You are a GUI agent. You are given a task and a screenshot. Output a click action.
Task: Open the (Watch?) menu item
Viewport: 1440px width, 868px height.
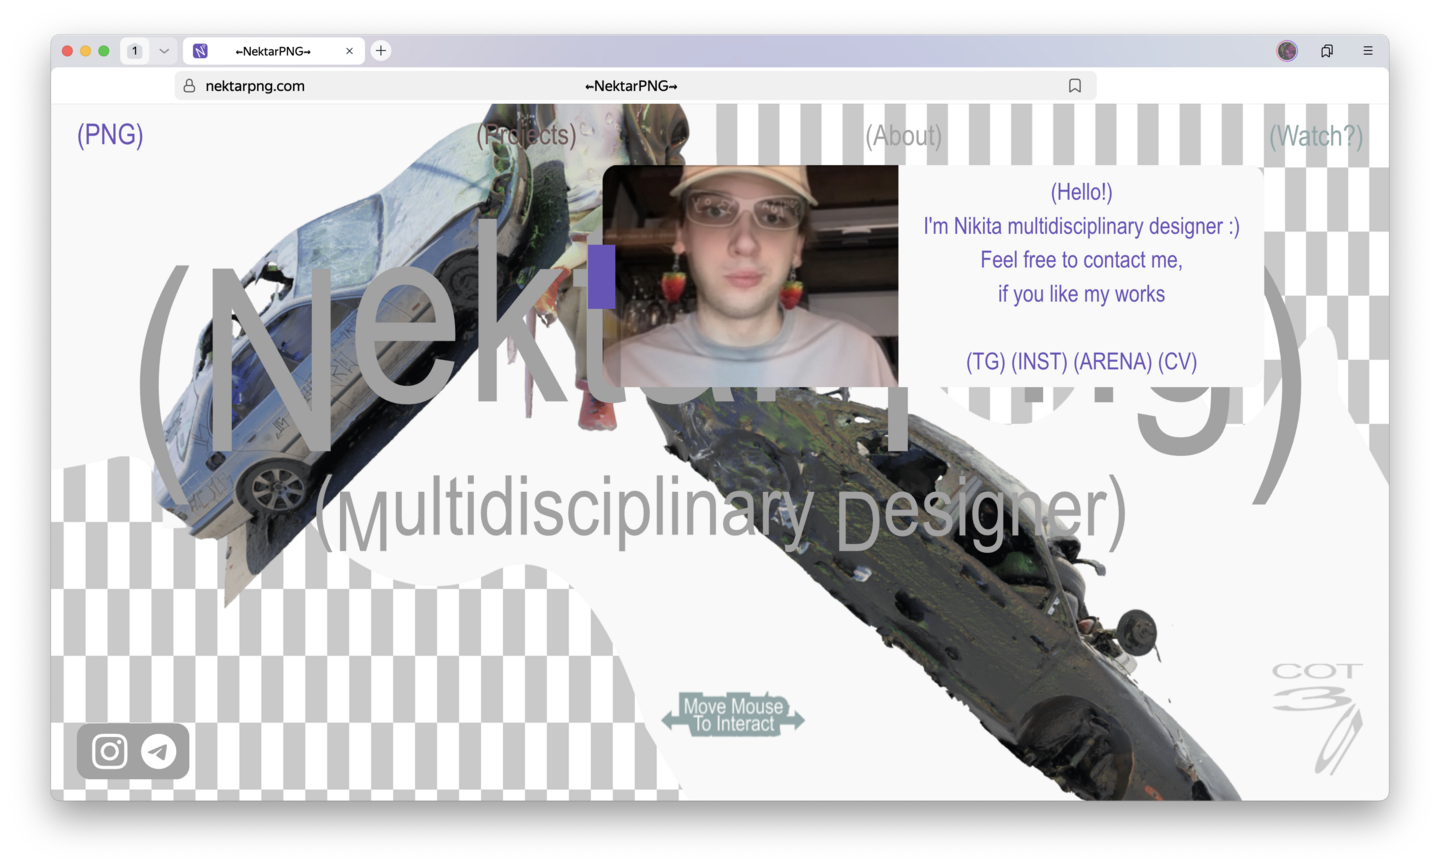[1316, 136]
